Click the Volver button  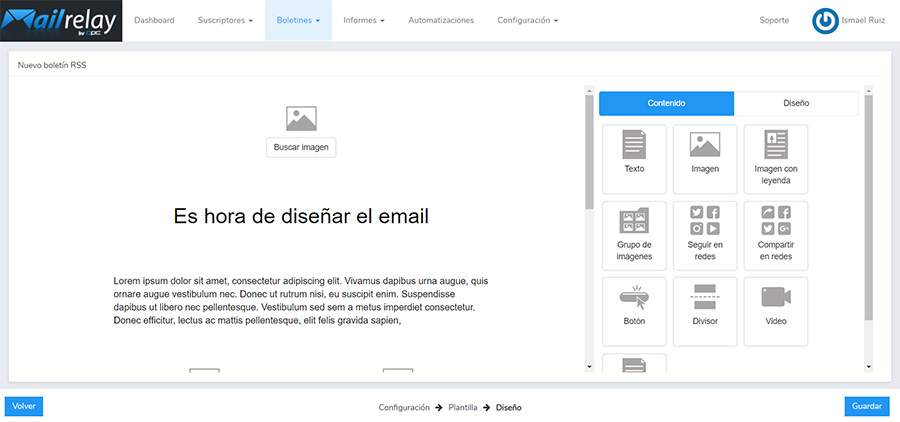(24, 406)
